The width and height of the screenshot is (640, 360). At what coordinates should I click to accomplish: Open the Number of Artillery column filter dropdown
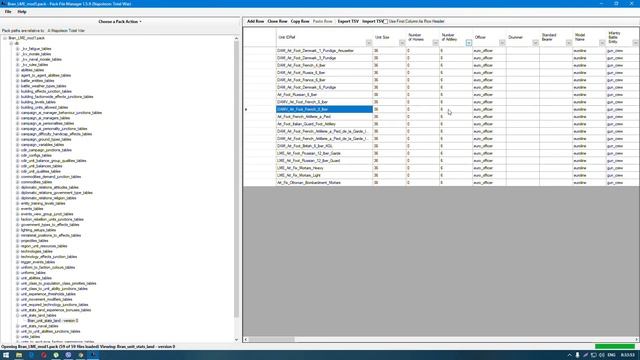pos(469,43)
